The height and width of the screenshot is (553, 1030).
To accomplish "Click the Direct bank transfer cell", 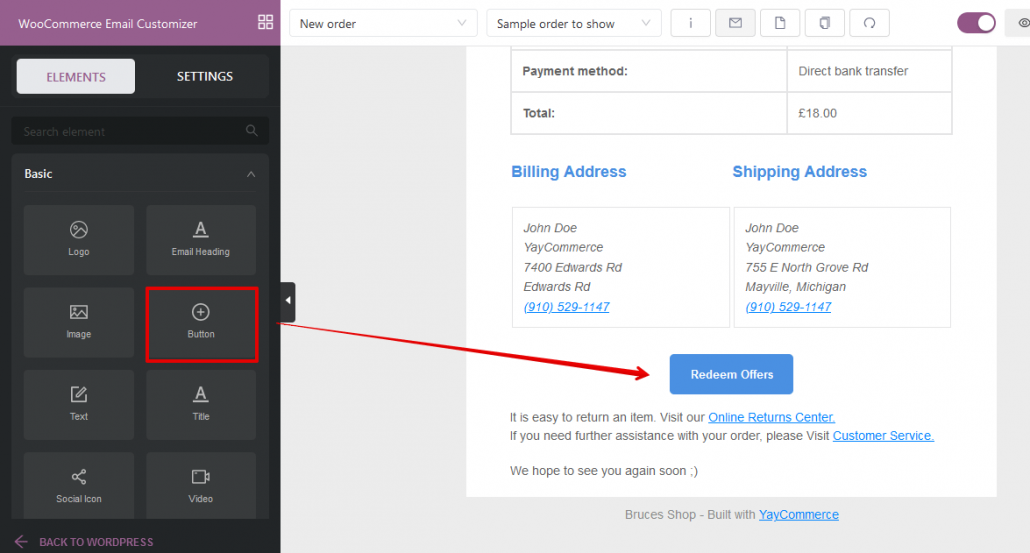I will tap(869, 71).
